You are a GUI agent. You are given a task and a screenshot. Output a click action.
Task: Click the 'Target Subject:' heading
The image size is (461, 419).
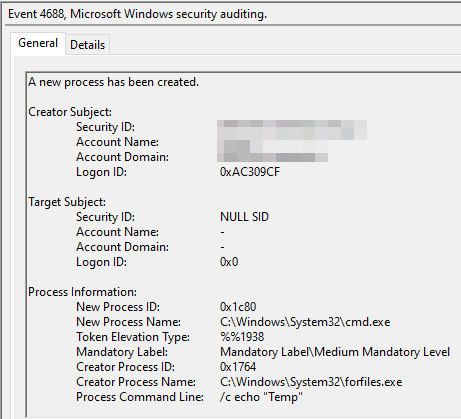67,202
